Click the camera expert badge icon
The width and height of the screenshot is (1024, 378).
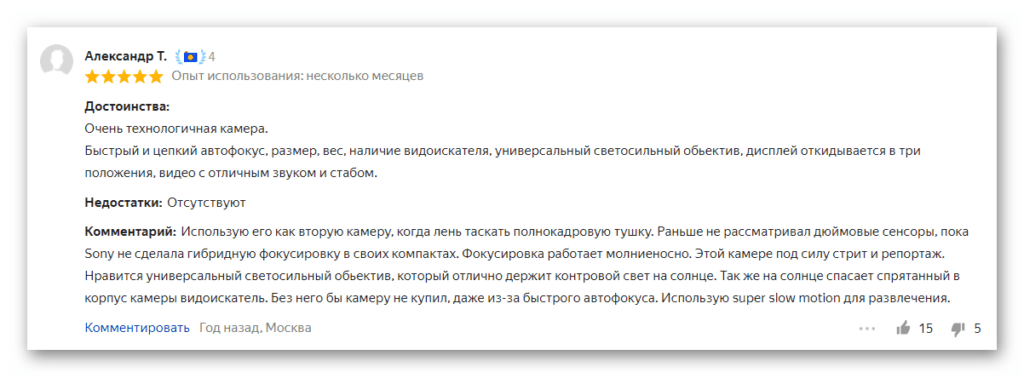click(191, 57)
